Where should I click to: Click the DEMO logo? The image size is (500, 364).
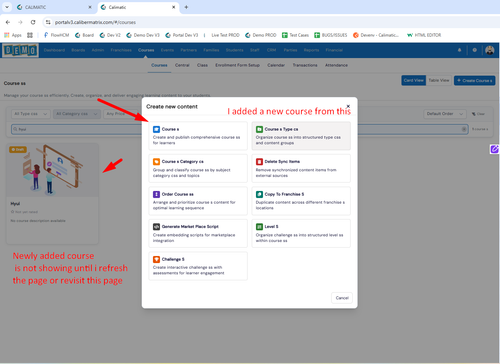tap(20, 50)
